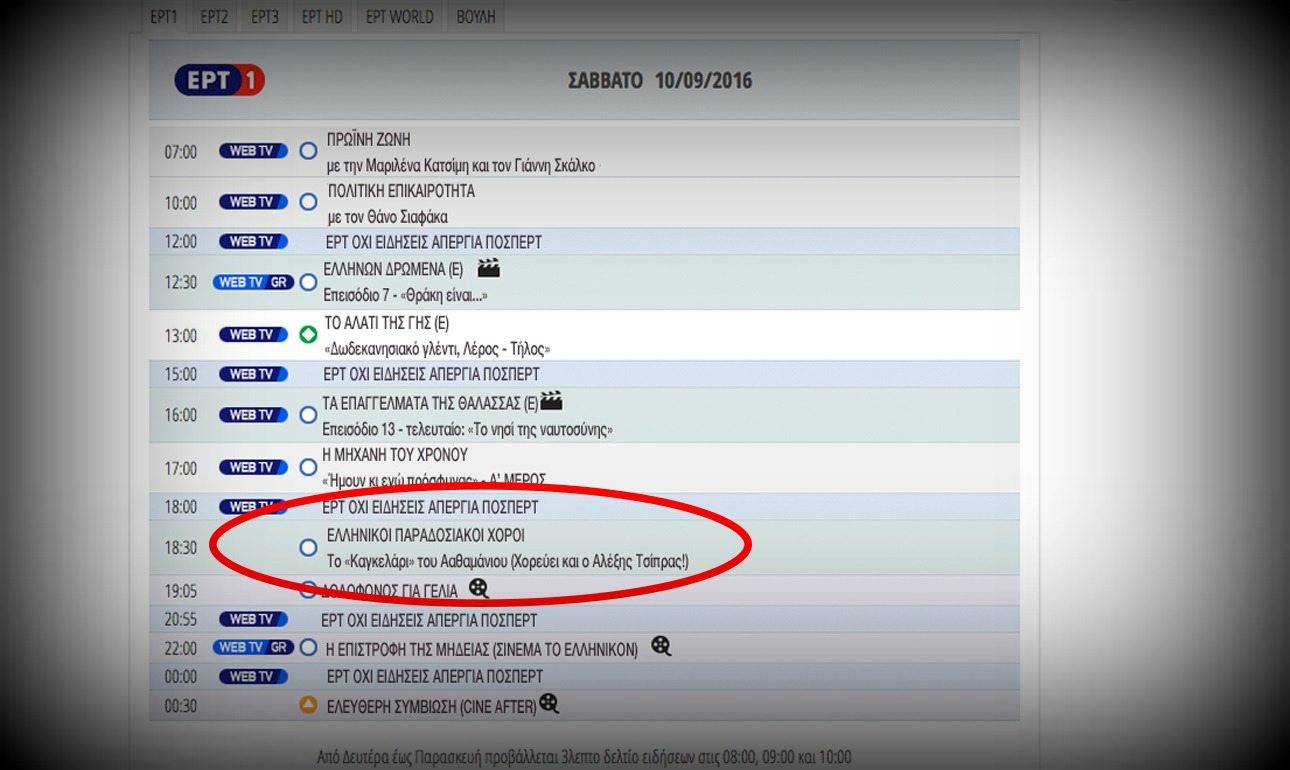Screen dimensions: 1290x770
Task: Switch to the EPT WORLD tab
Action: pyautogui.click(x=398, y=16)
